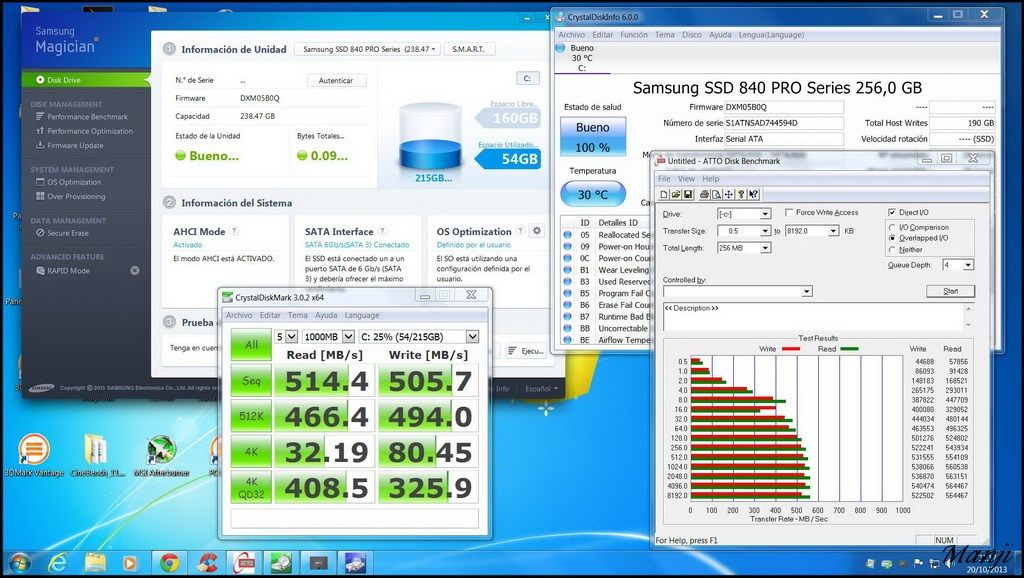This screenshot has width=1024, height=578.
Task: Open the Samsung SSD 840 PRO drive selector
Action: 367,49
